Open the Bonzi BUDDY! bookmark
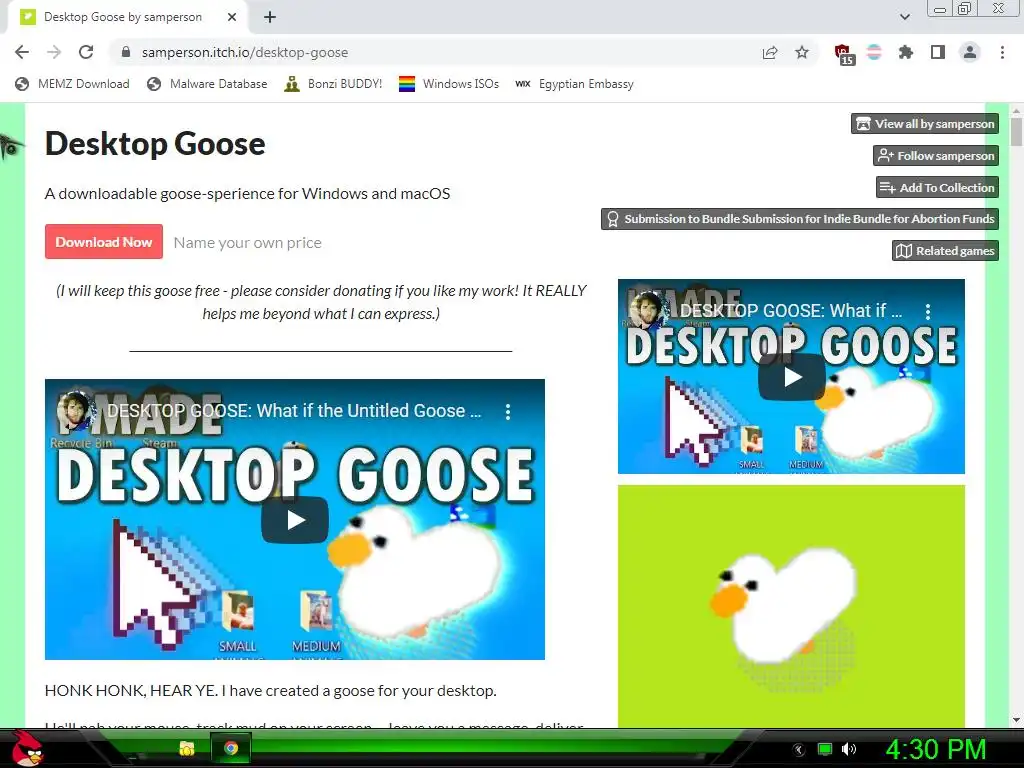1024x768 pixels. [333, 84]
